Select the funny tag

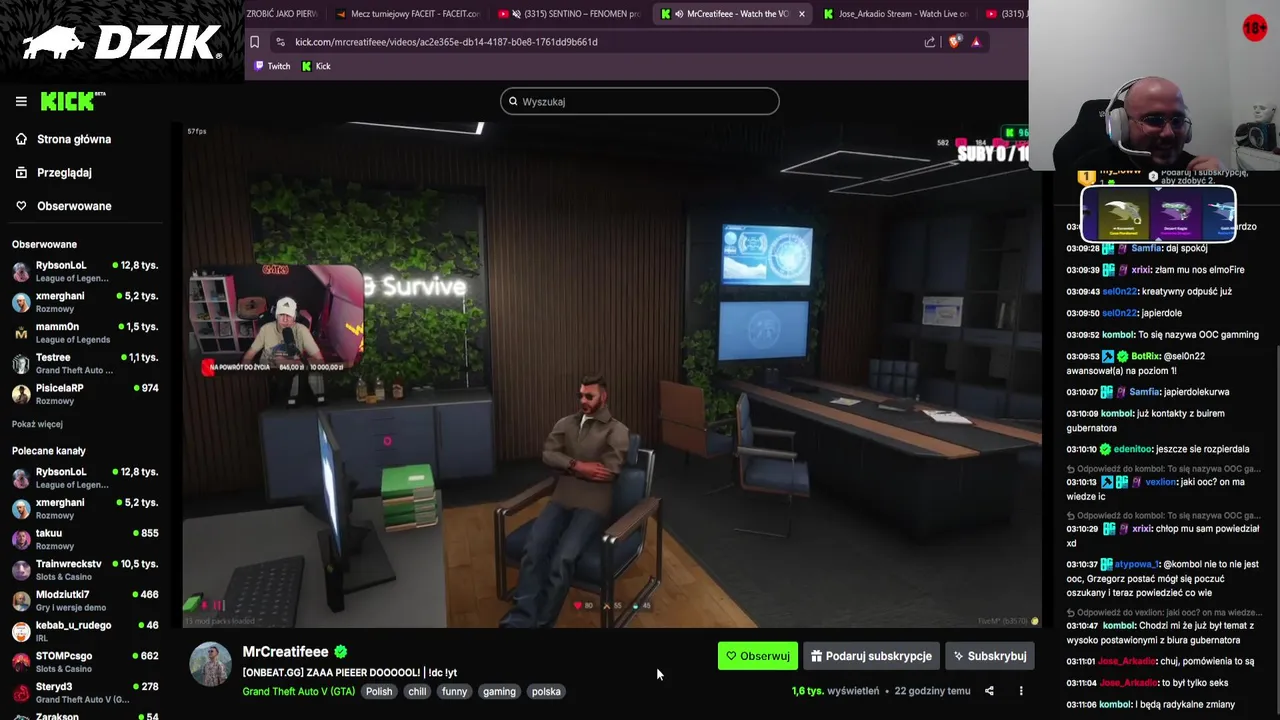click(x=454, y=691)
